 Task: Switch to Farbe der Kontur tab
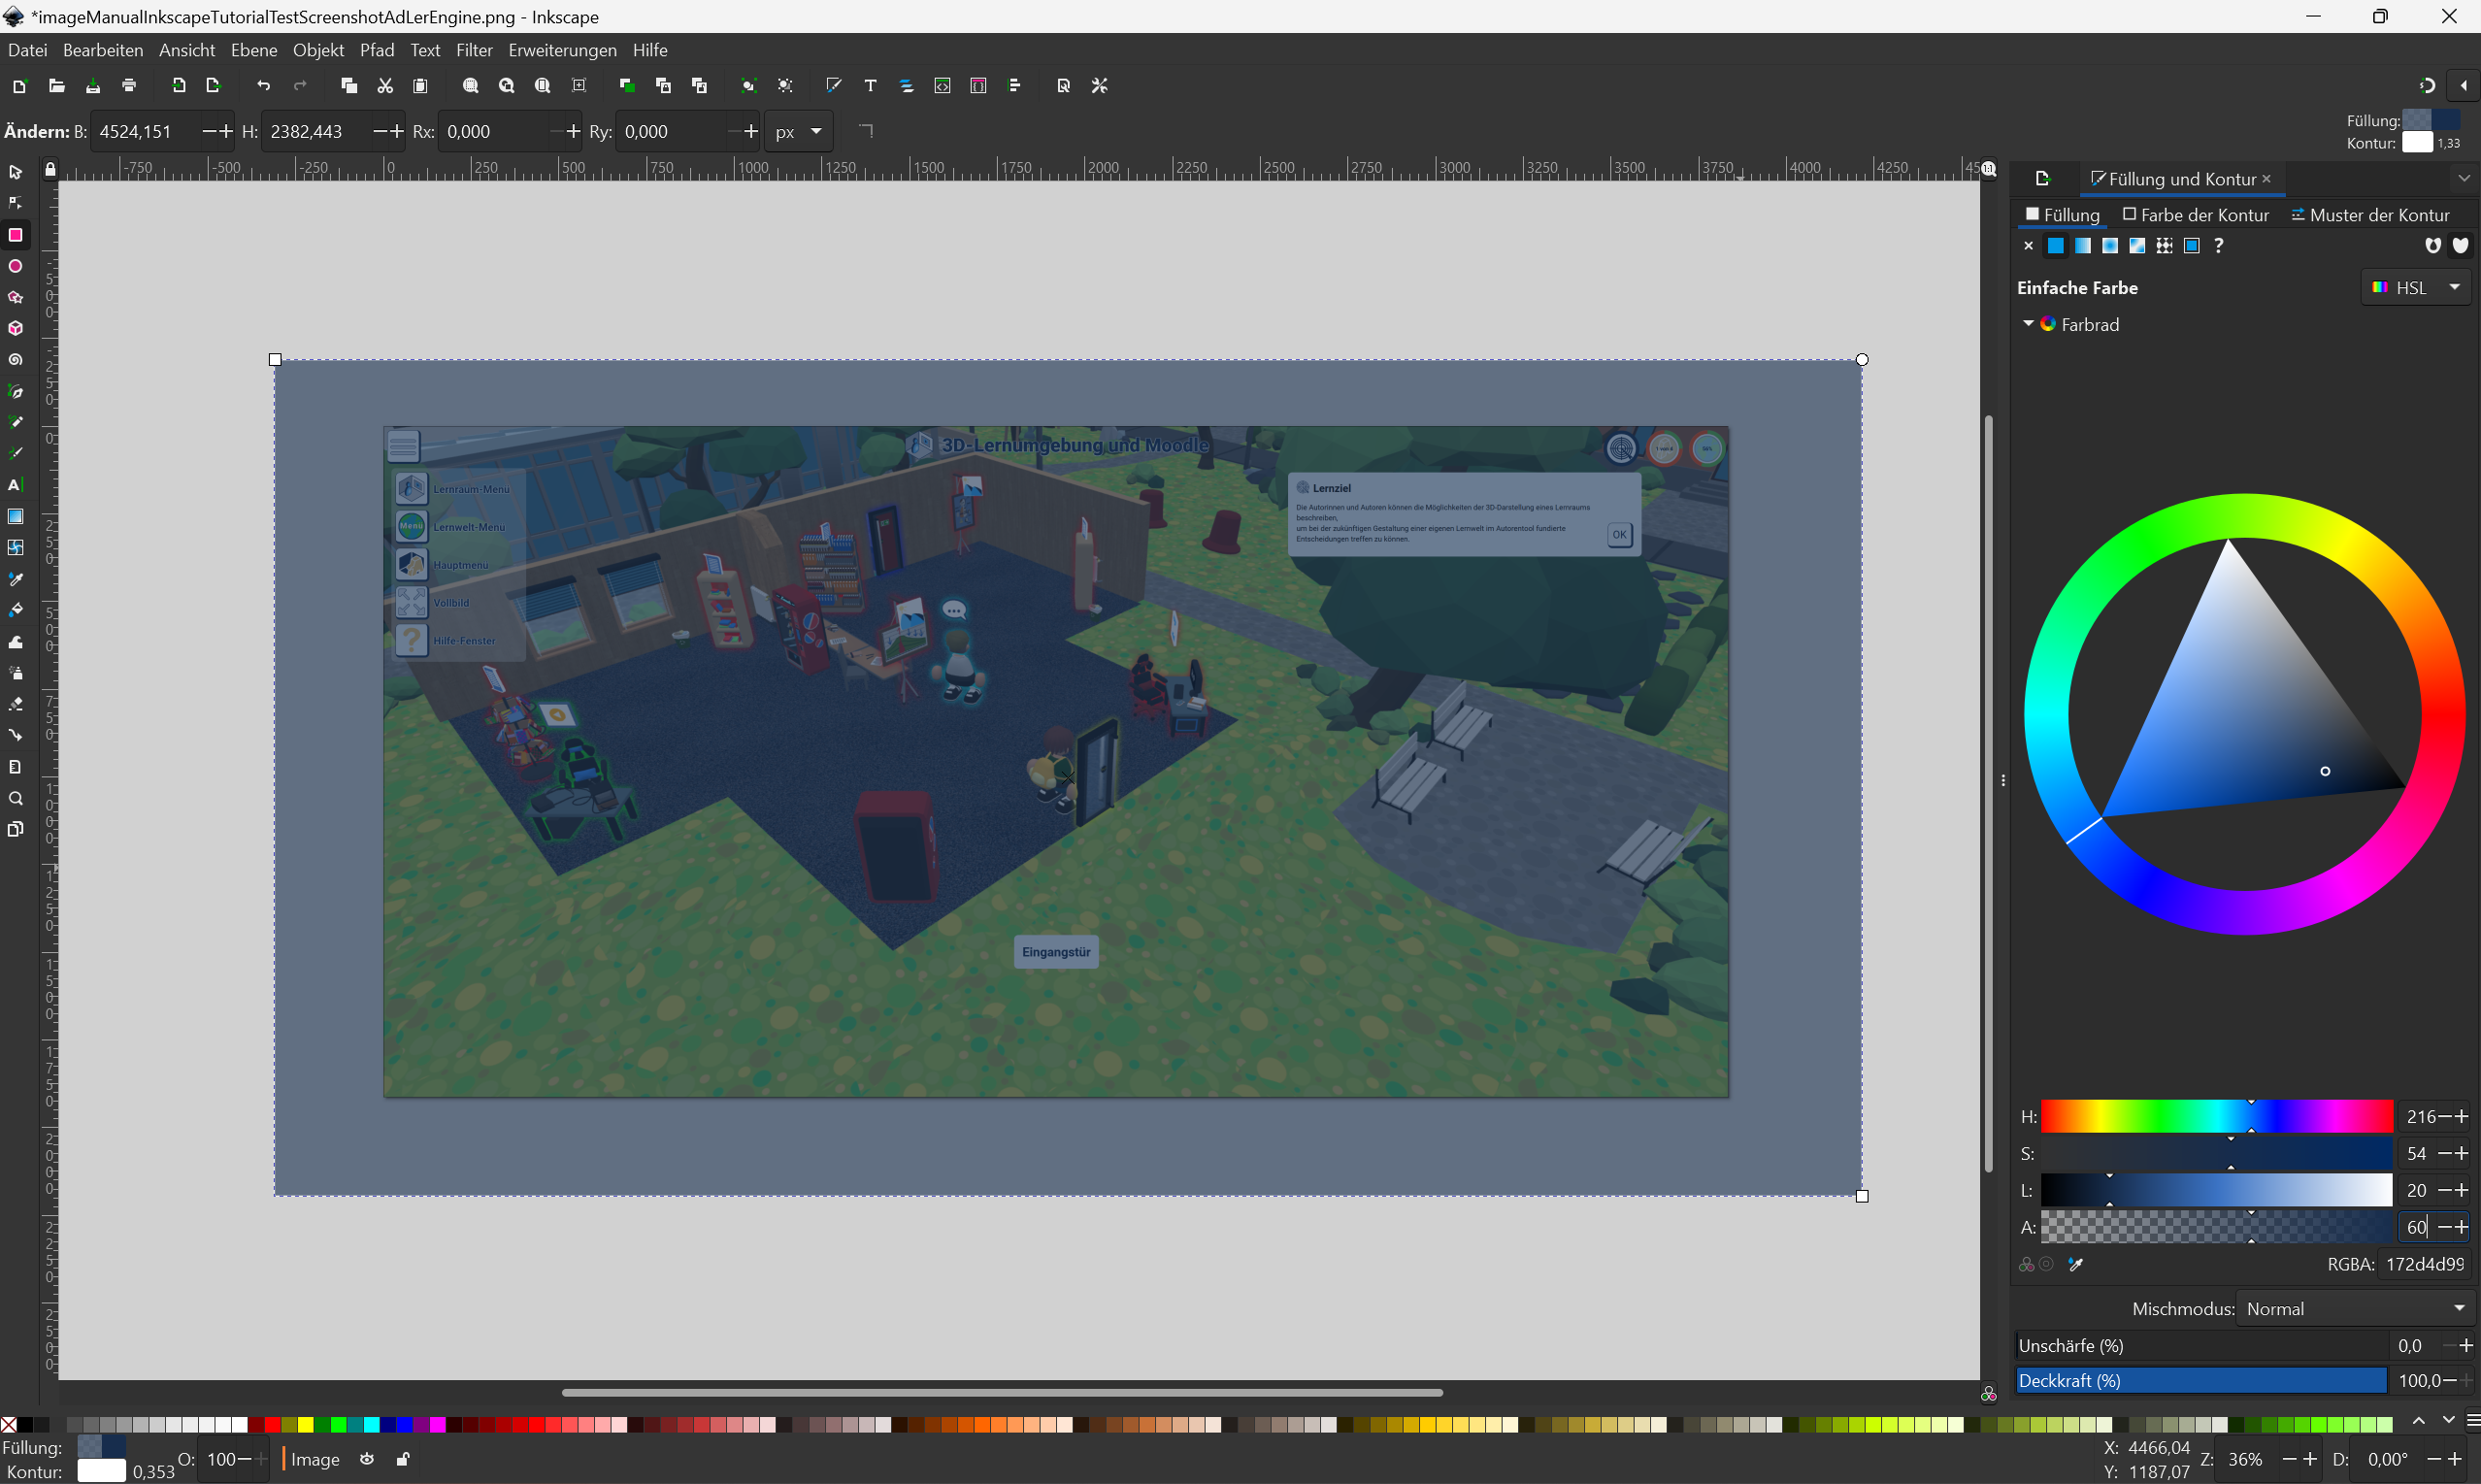2195,215
